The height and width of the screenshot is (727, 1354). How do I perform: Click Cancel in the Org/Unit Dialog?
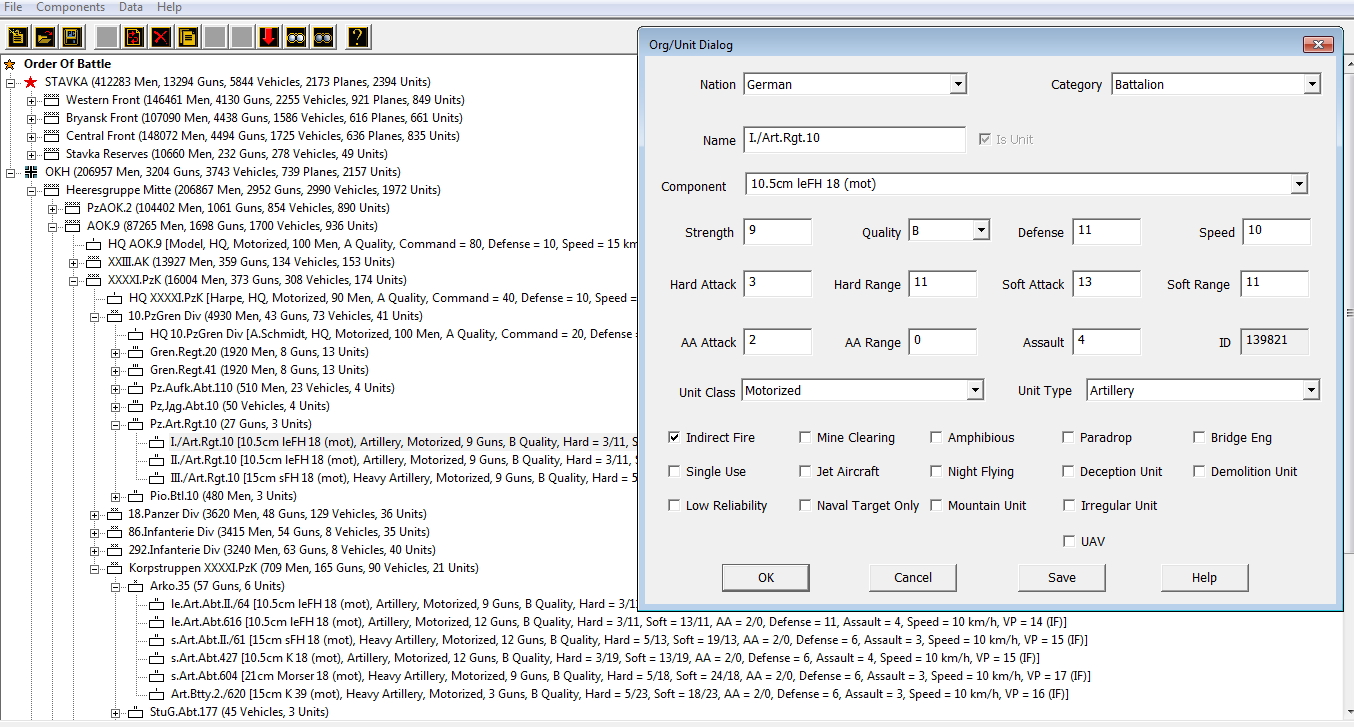click(913, 578)
